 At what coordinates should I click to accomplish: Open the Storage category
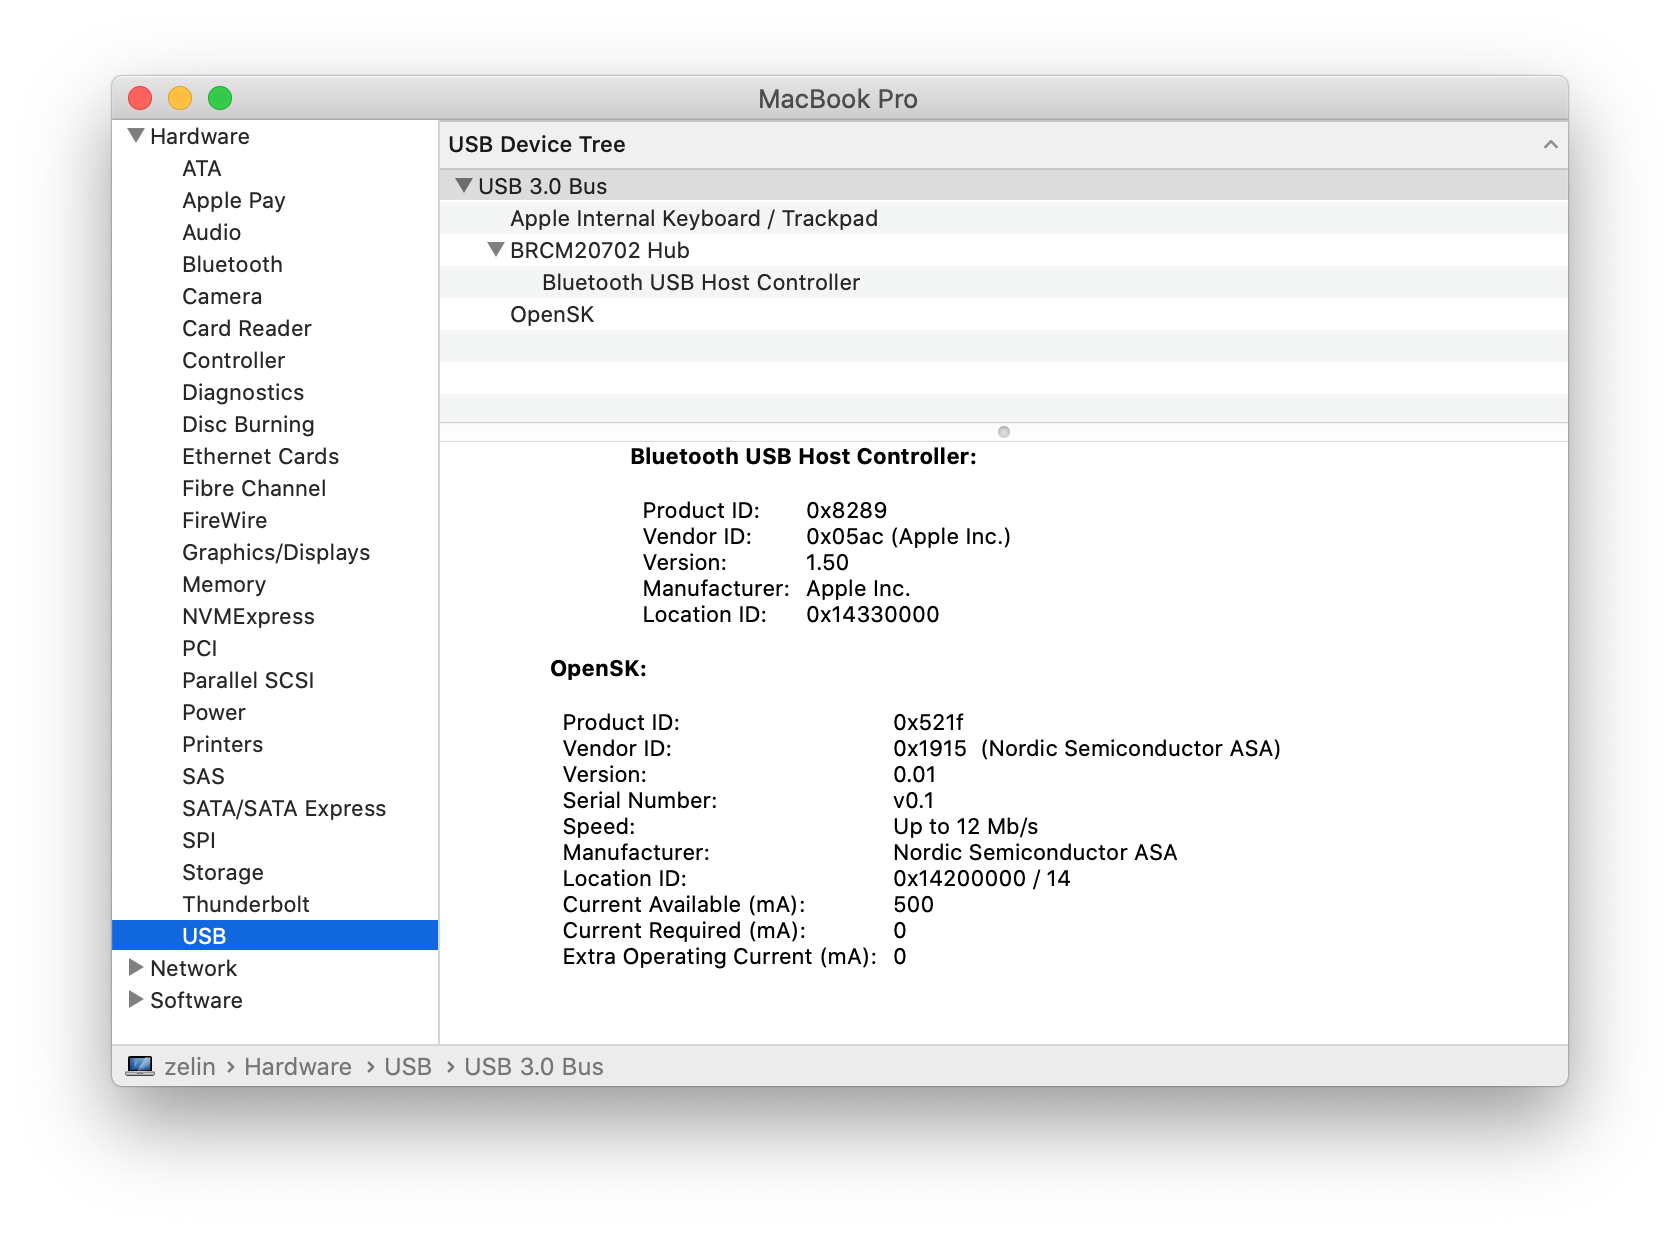tap(223, 872)
